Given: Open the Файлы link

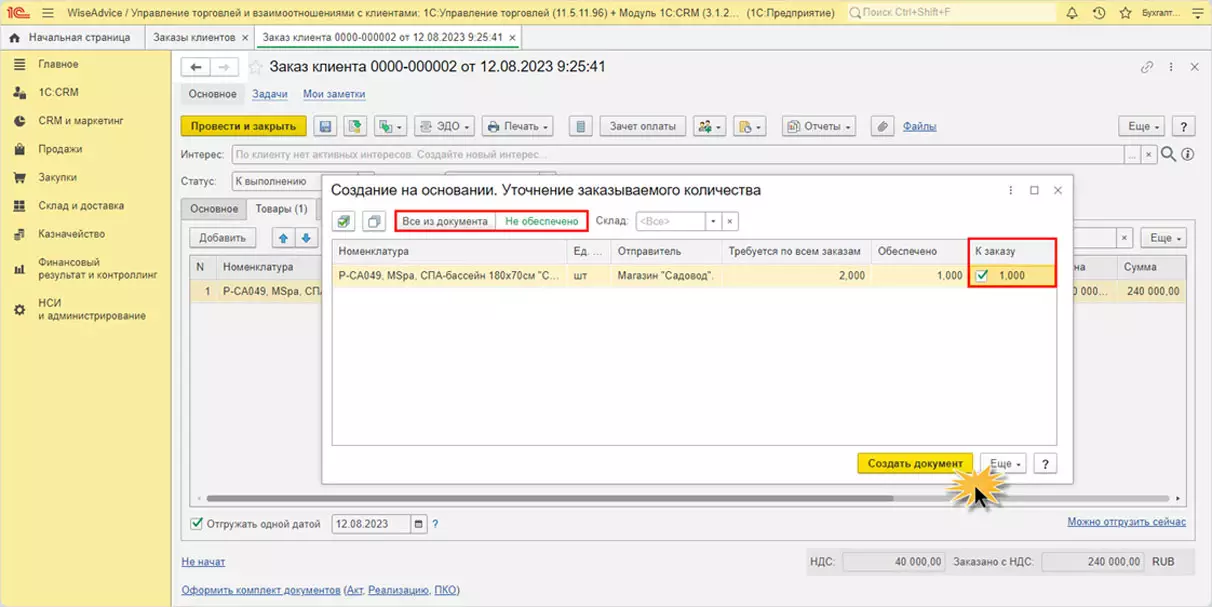Looking at the screenshot, I should coord(919,127).
